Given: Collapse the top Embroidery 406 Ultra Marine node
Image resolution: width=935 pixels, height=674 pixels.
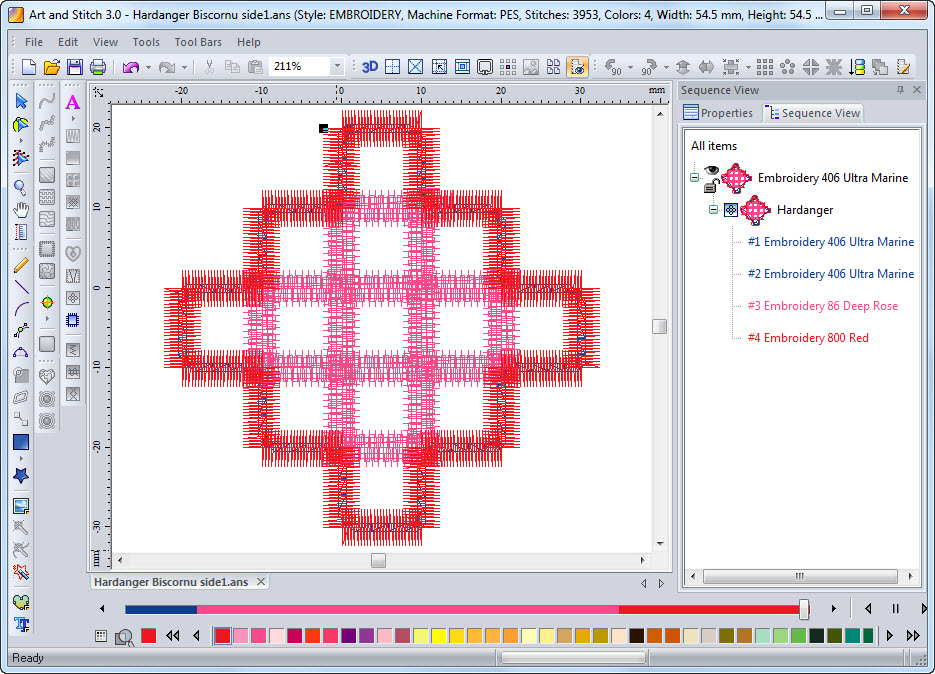Looking at the screenshot, I should point(694,178).
